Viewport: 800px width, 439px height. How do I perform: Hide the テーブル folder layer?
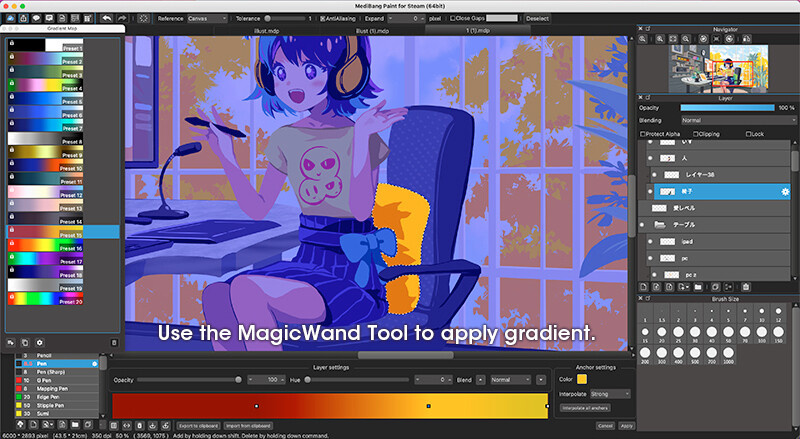[642, 225]
